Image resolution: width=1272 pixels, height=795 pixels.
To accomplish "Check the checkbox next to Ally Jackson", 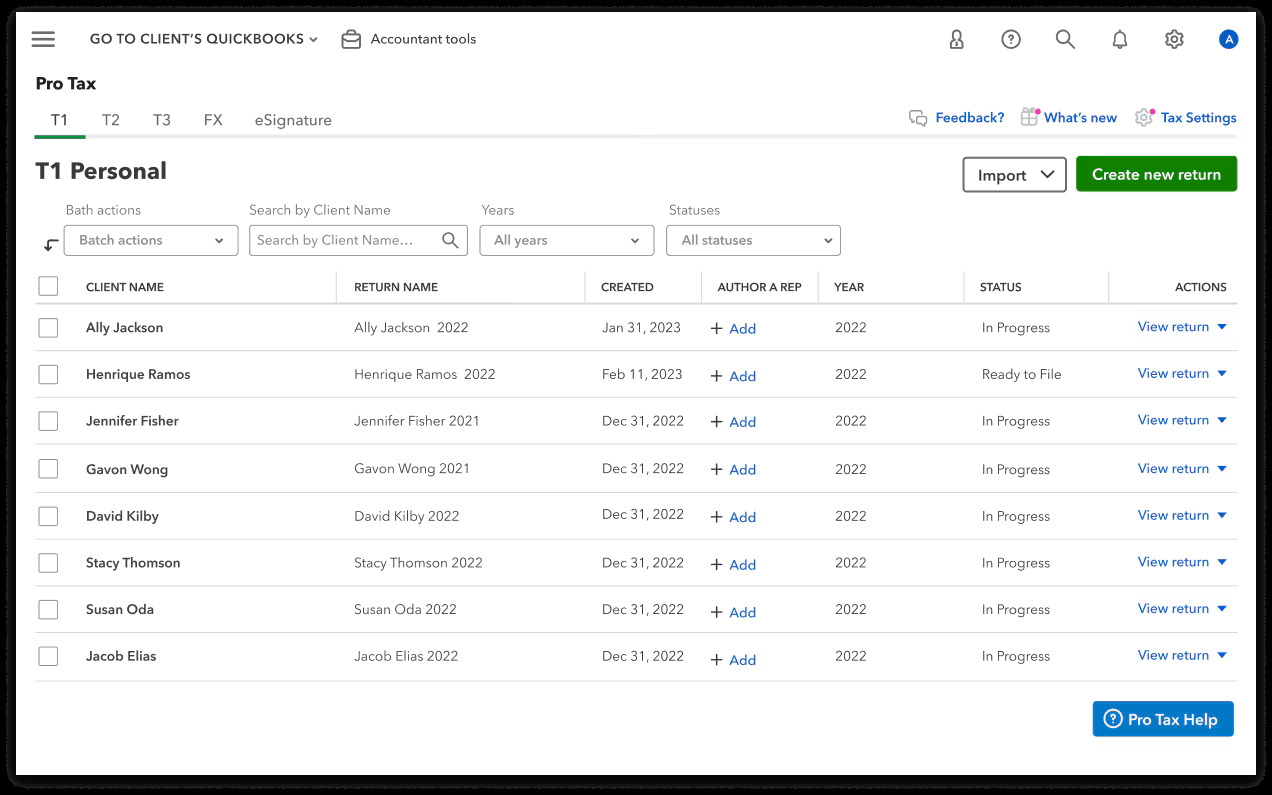I will tap(48, 327).
